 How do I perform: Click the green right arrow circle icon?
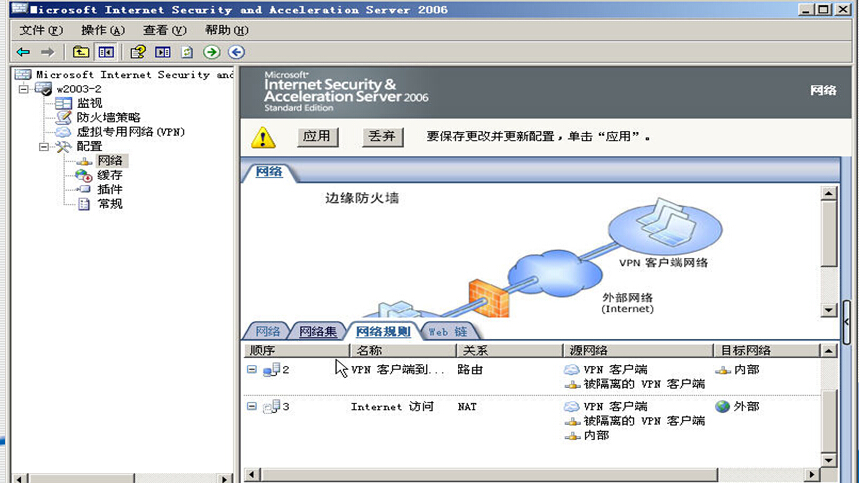point(211,52)
